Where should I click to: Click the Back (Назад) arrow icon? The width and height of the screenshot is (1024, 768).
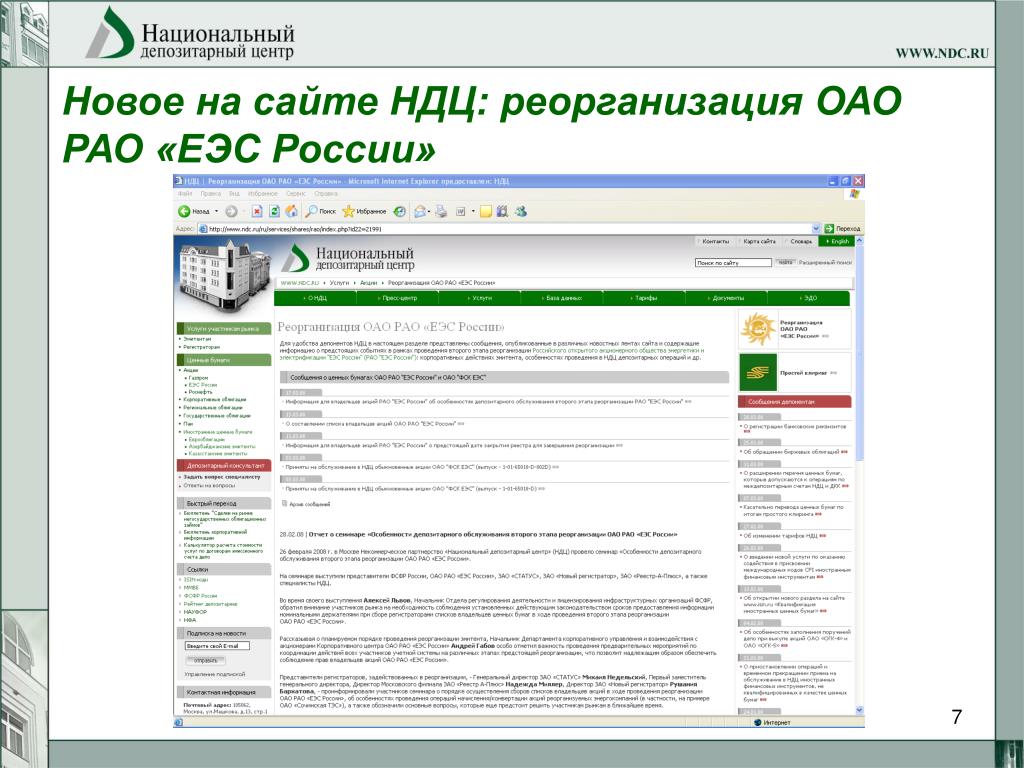(184, 211)
